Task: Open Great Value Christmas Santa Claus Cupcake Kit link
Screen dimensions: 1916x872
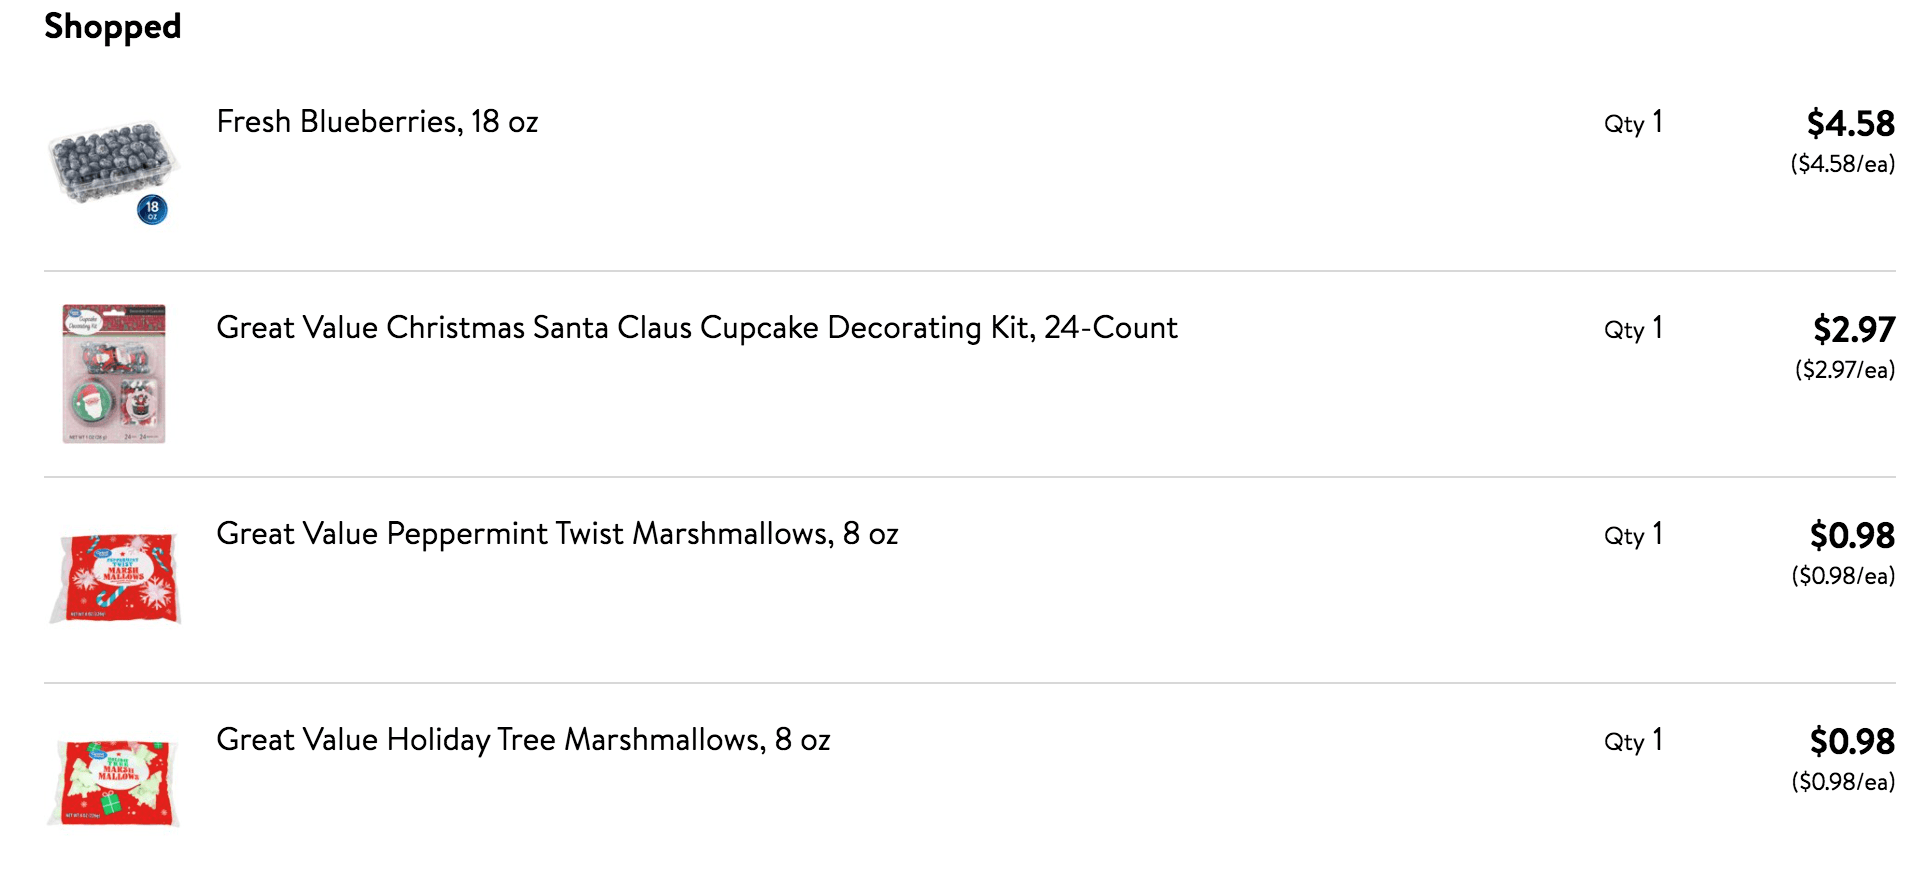Action: 697,328
